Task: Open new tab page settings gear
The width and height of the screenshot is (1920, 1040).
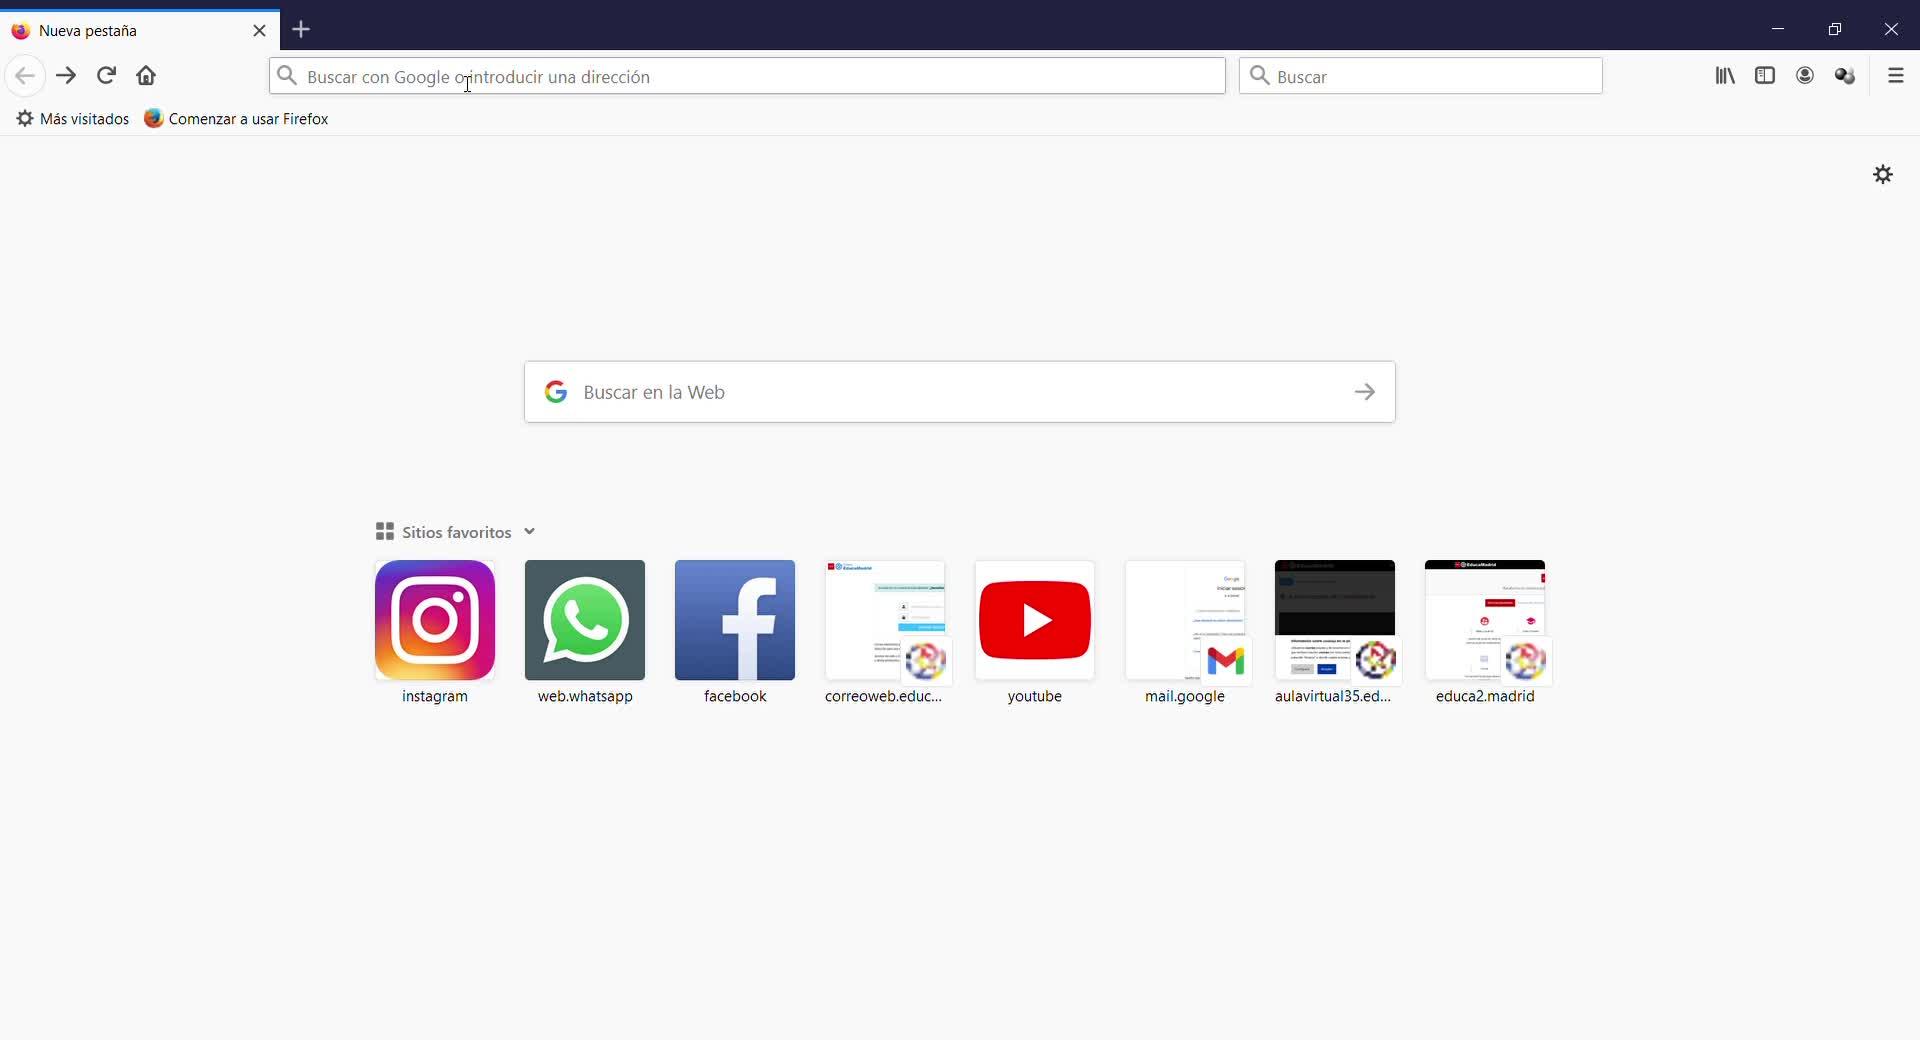Action: click(1883, 175)
